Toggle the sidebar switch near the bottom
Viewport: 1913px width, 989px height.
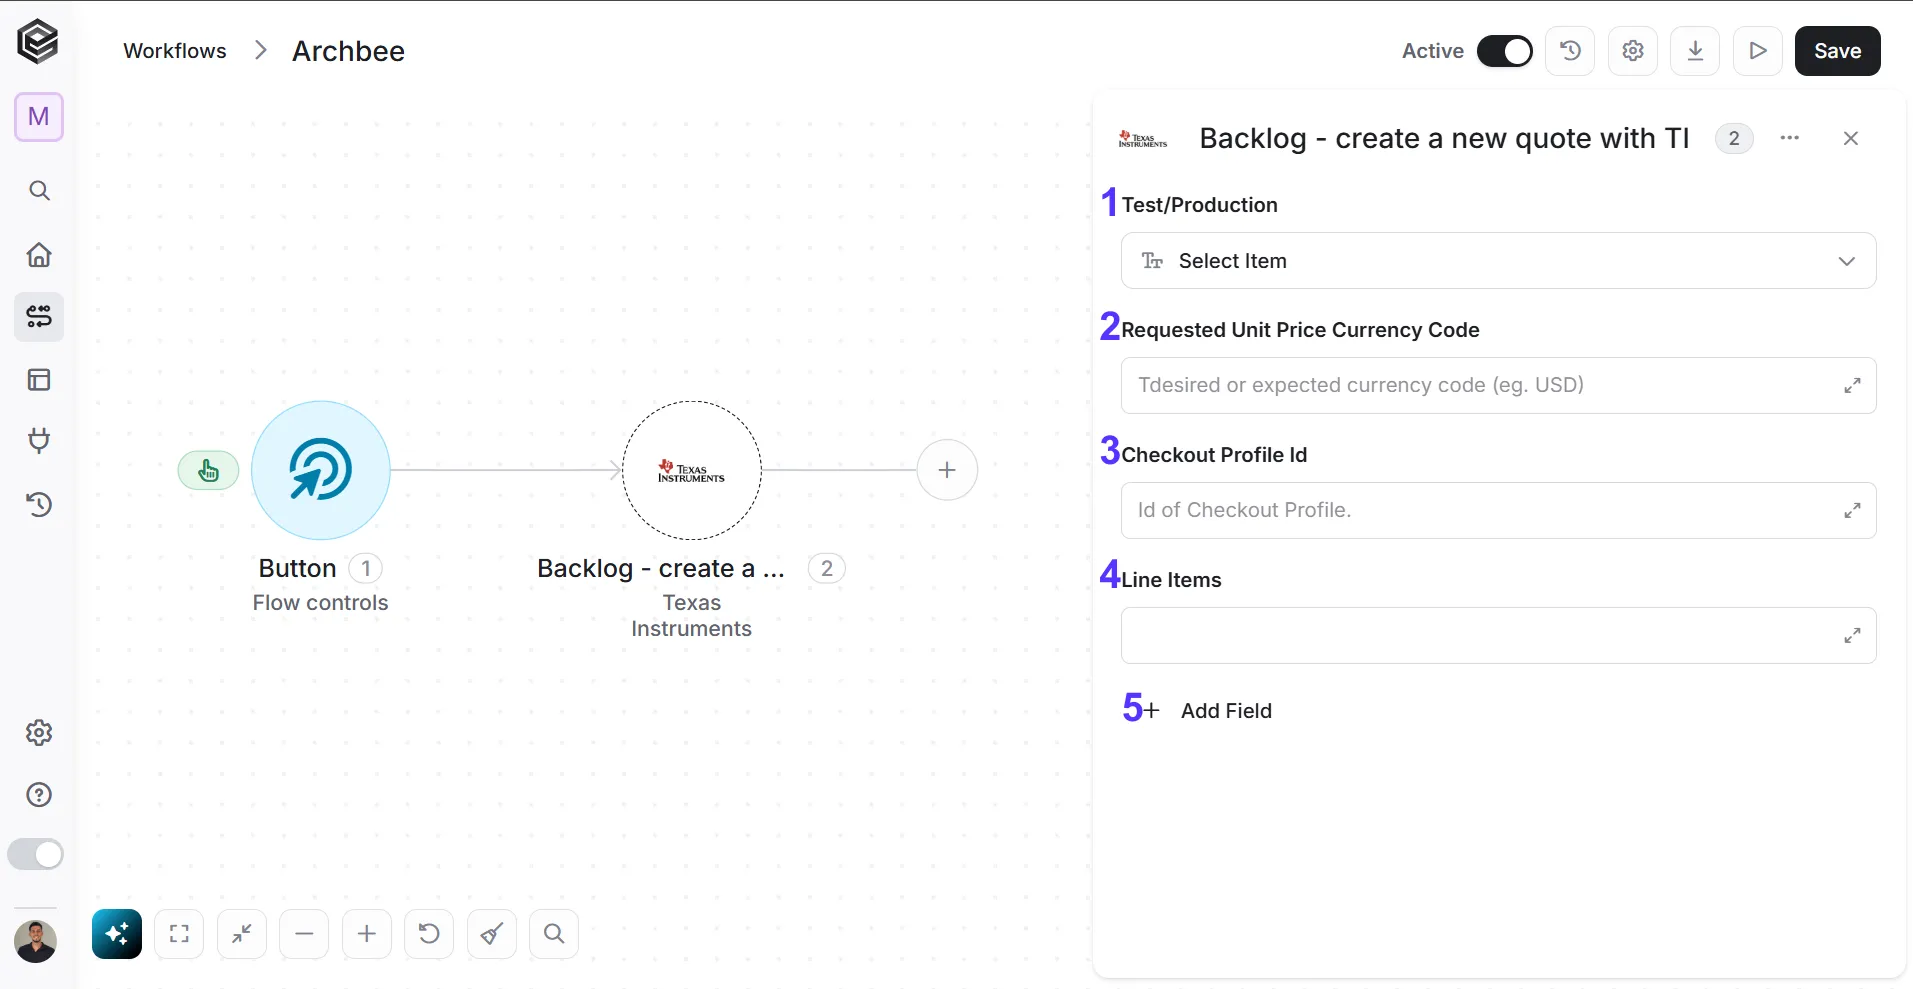[35, 854]
